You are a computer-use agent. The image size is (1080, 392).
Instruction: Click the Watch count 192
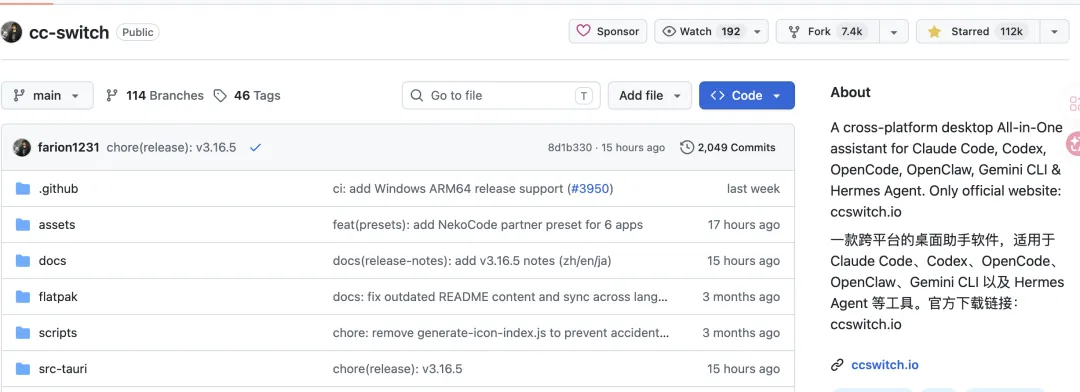pyautogui.click(x=731, y=32)
